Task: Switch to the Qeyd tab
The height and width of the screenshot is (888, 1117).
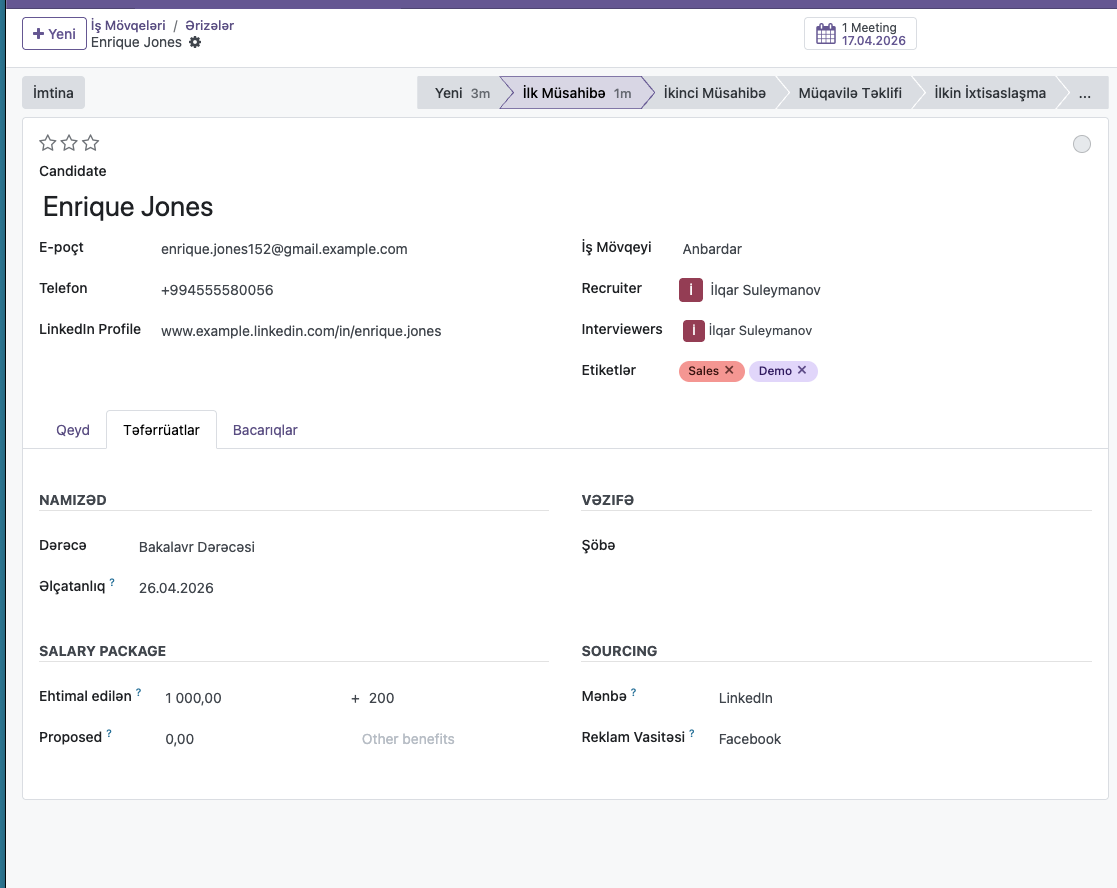Action: [x=73, y=430]
